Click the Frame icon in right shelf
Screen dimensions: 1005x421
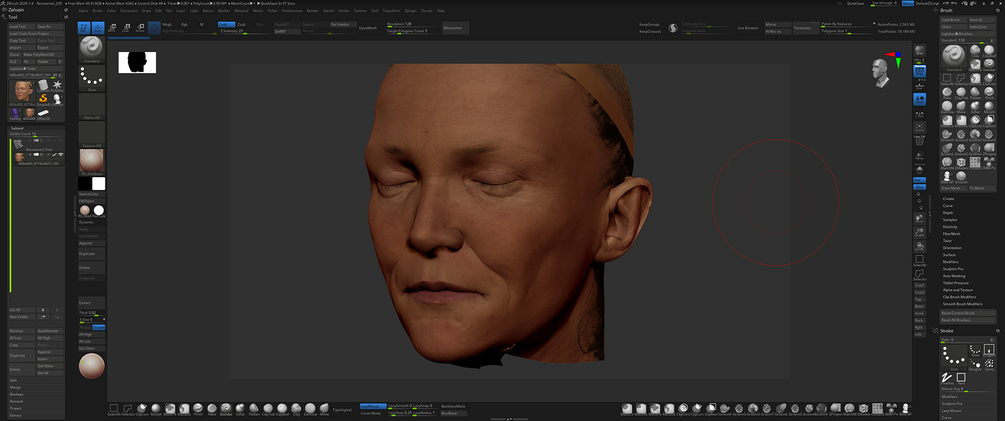click(920, 126)
